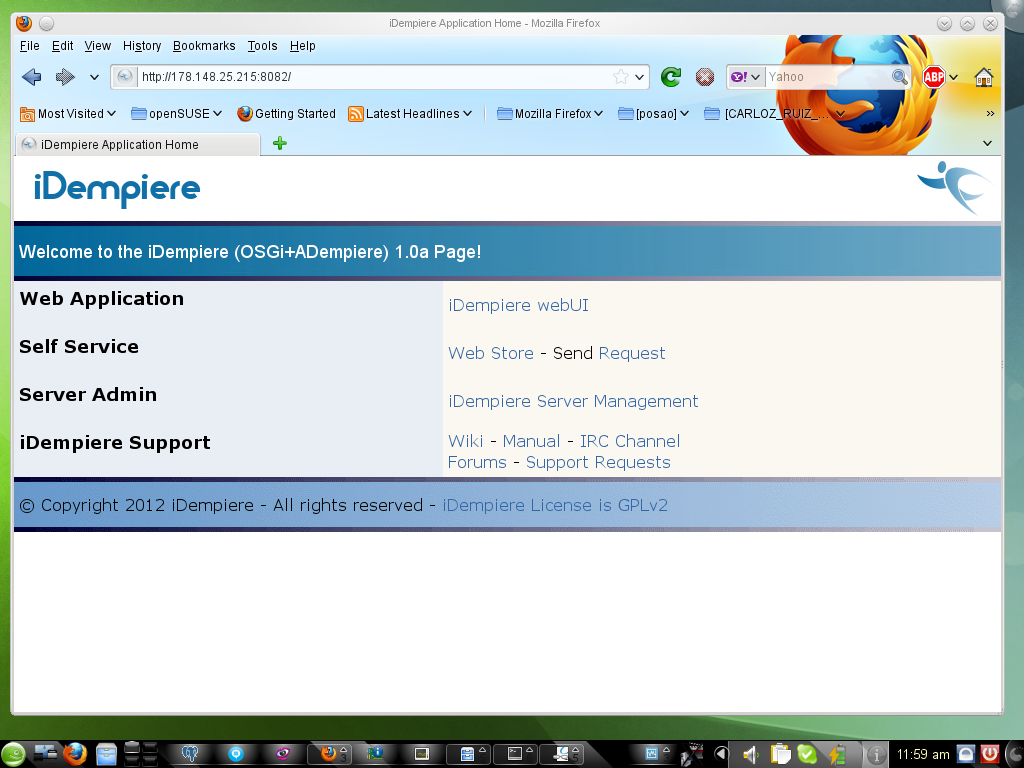The width and height of the screenshot is (1024, 768).
Task: Adjust volume via the speaker tray icon
Action: click(x=750, y=755)
